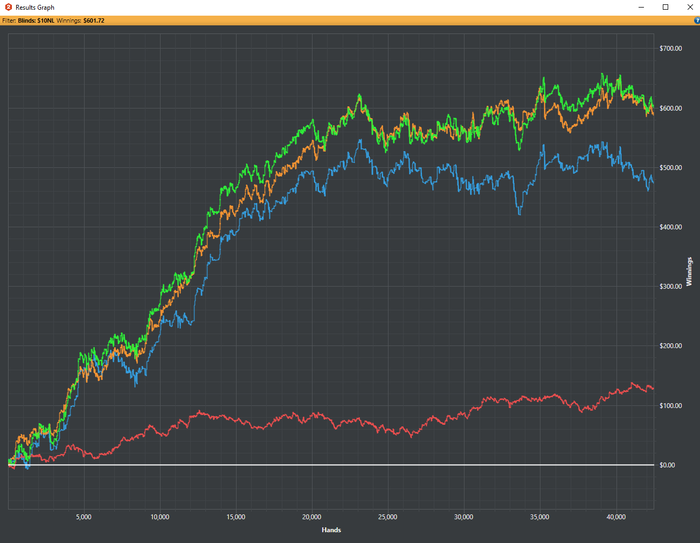Click the "$600.00" axis label
Viewport: 700px width, 543px height.
(671, 108)
